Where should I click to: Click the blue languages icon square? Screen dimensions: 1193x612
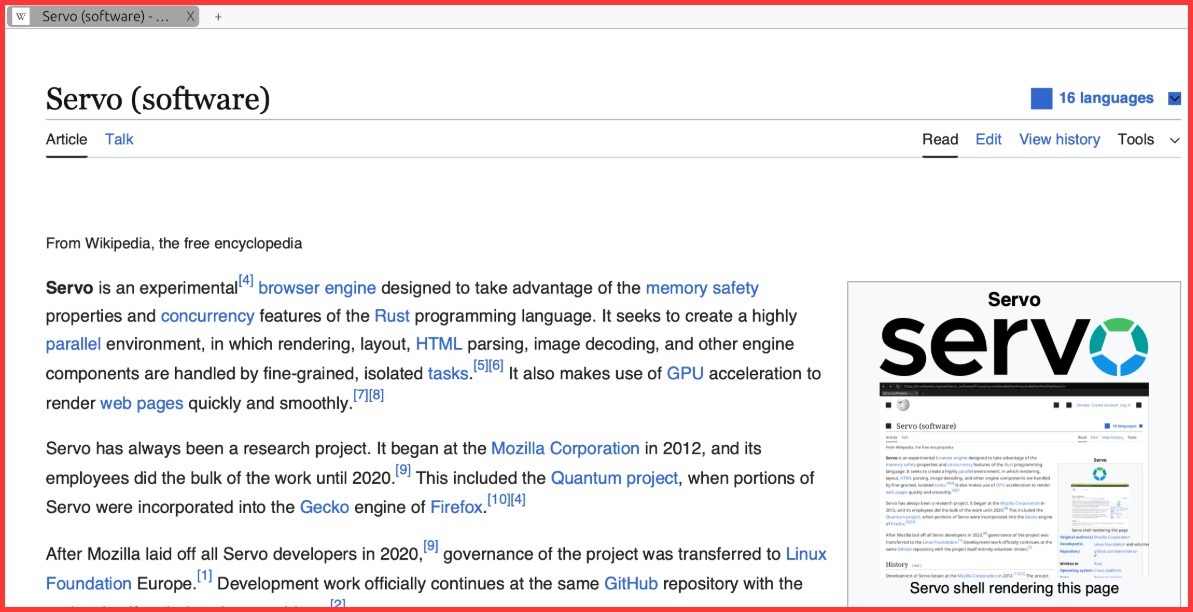[1041, 98]
